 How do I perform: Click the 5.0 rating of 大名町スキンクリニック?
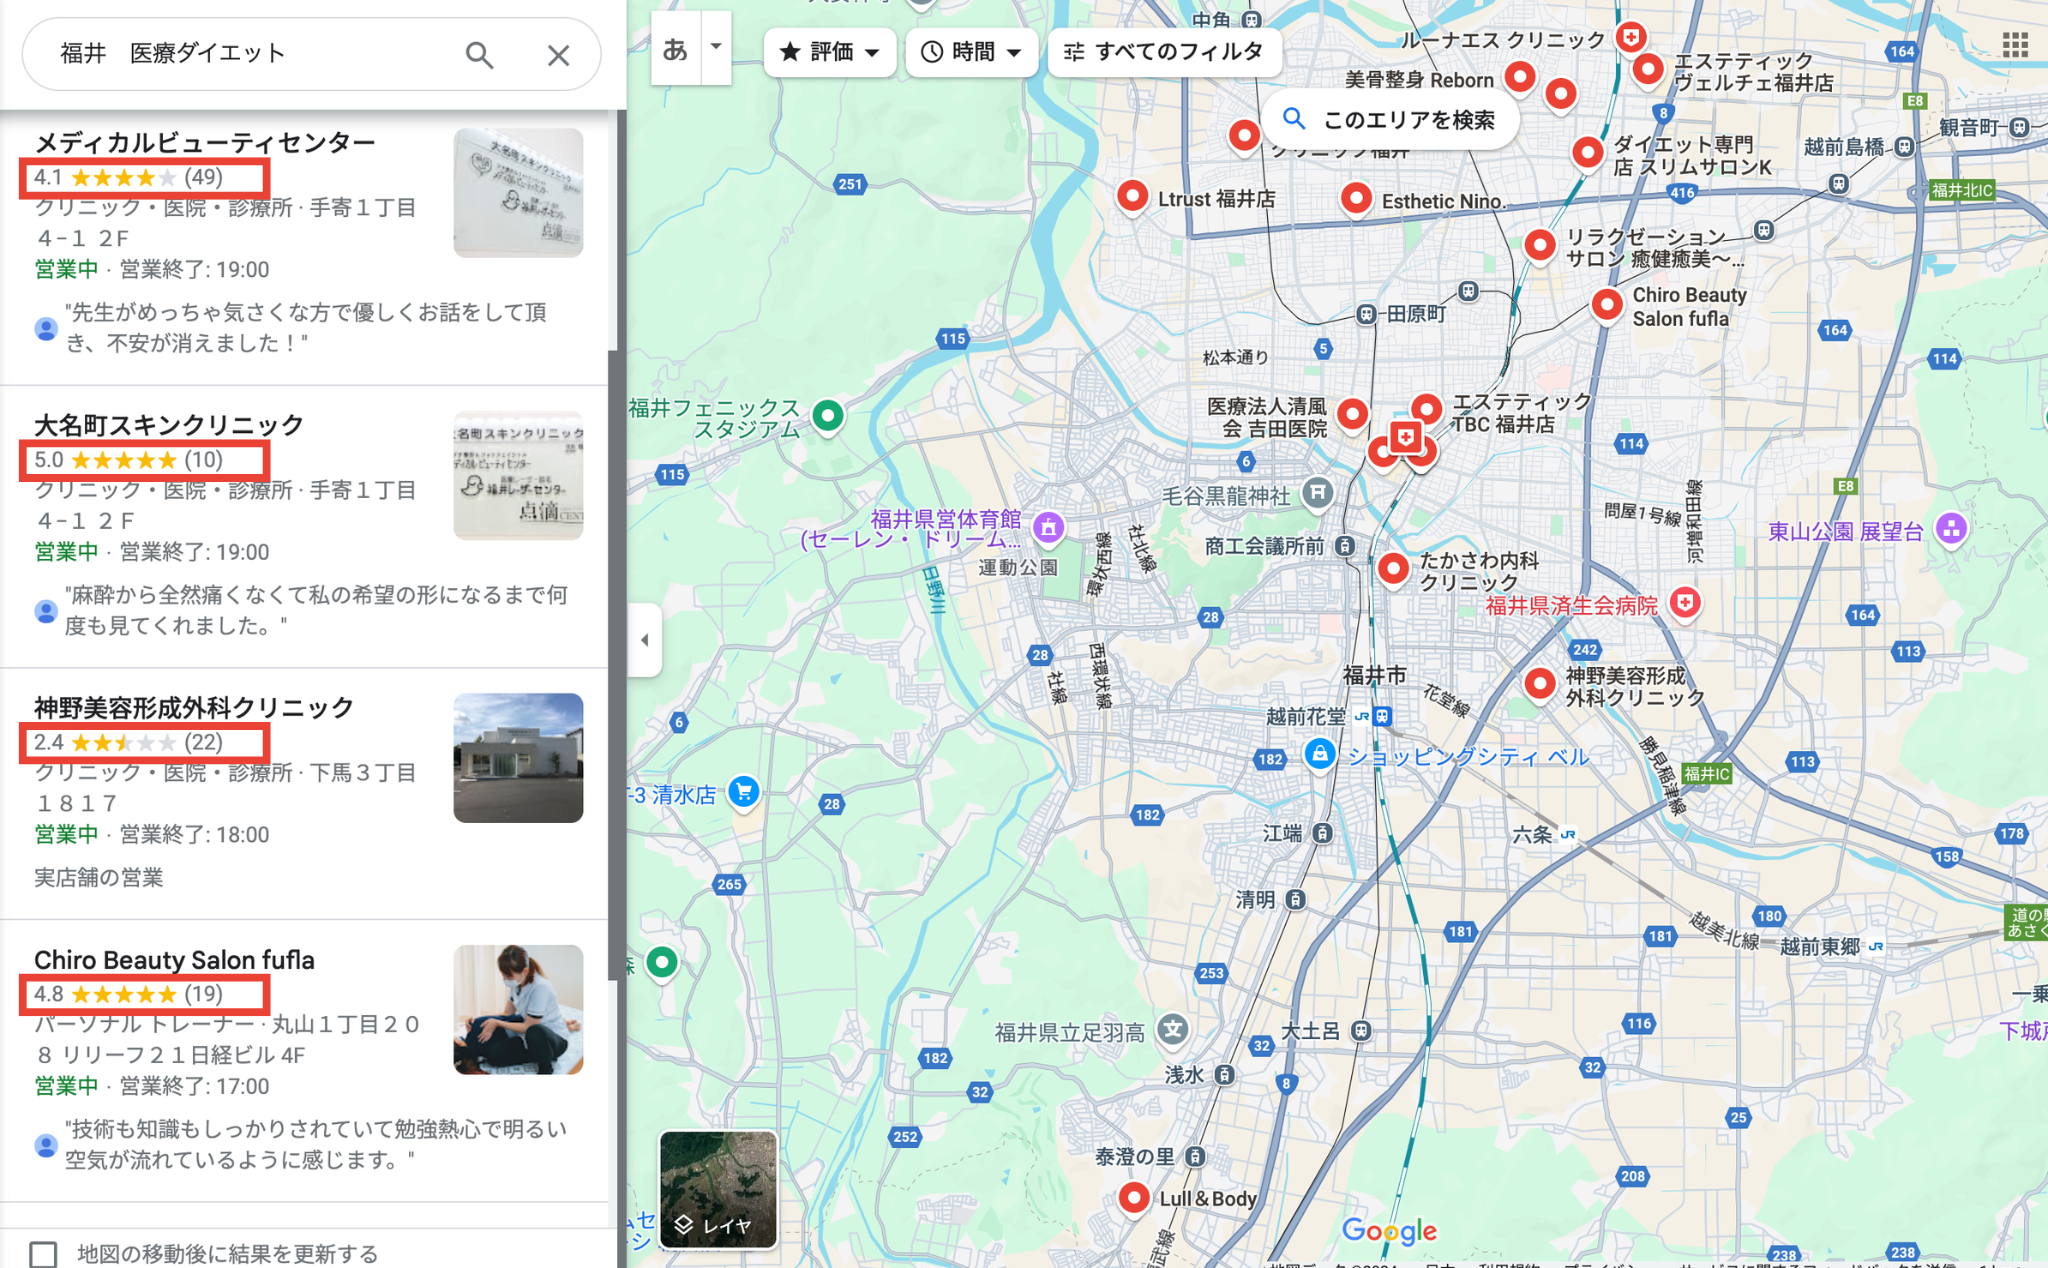pos(48,460)
